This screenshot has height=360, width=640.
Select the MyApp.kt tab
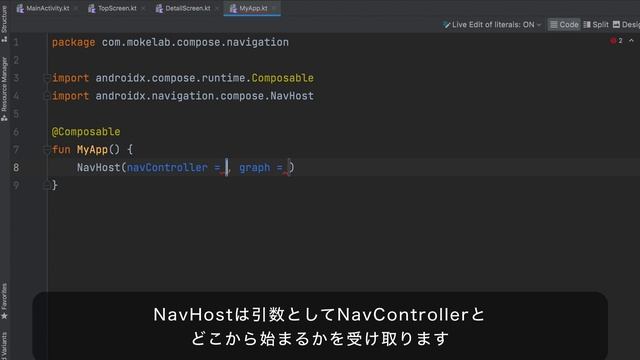[x=253, y=8]
